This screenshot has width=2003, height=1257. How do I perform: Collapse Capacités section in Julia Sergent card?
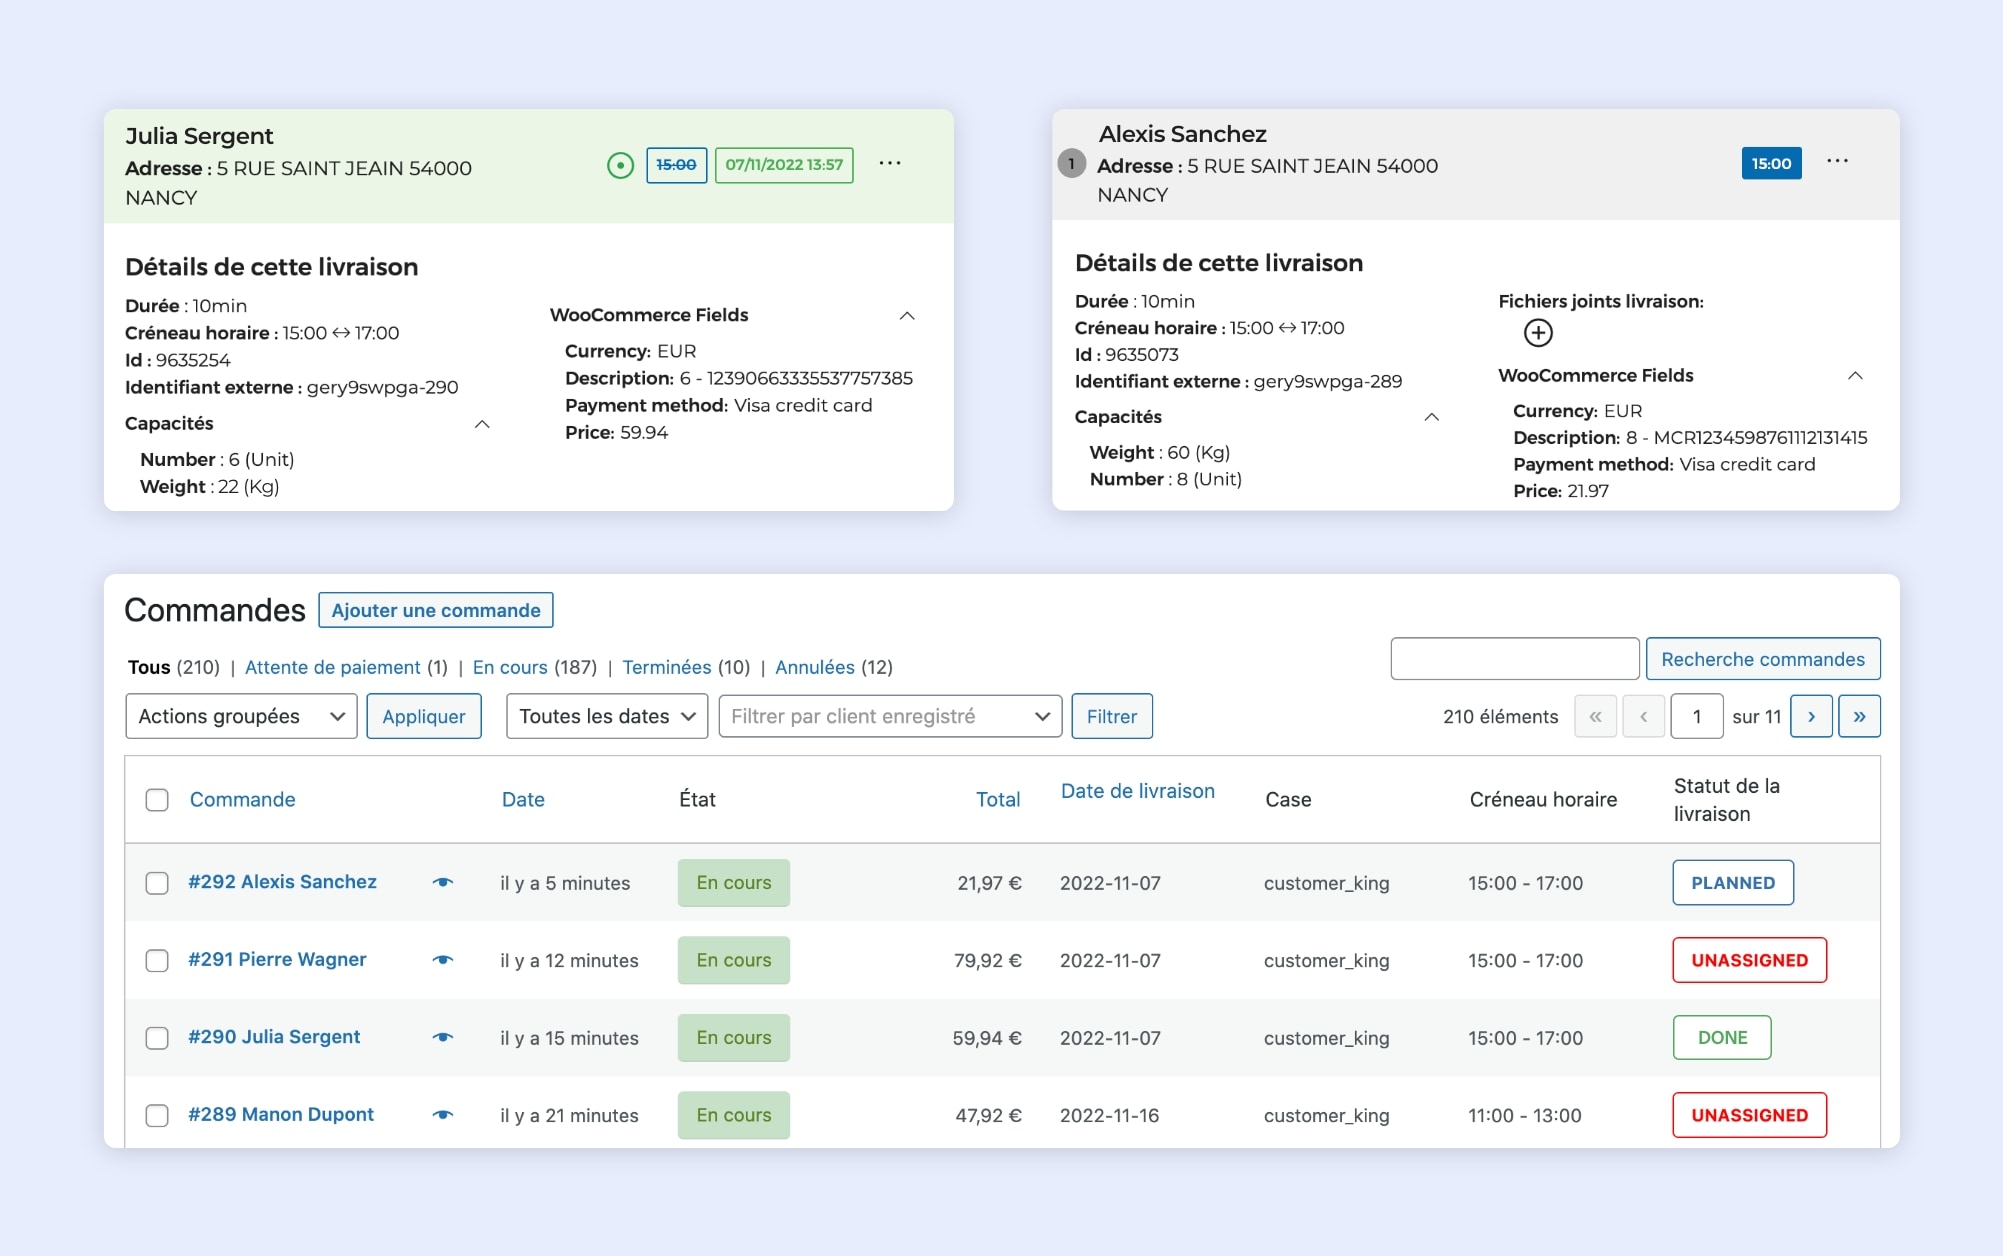482,424
